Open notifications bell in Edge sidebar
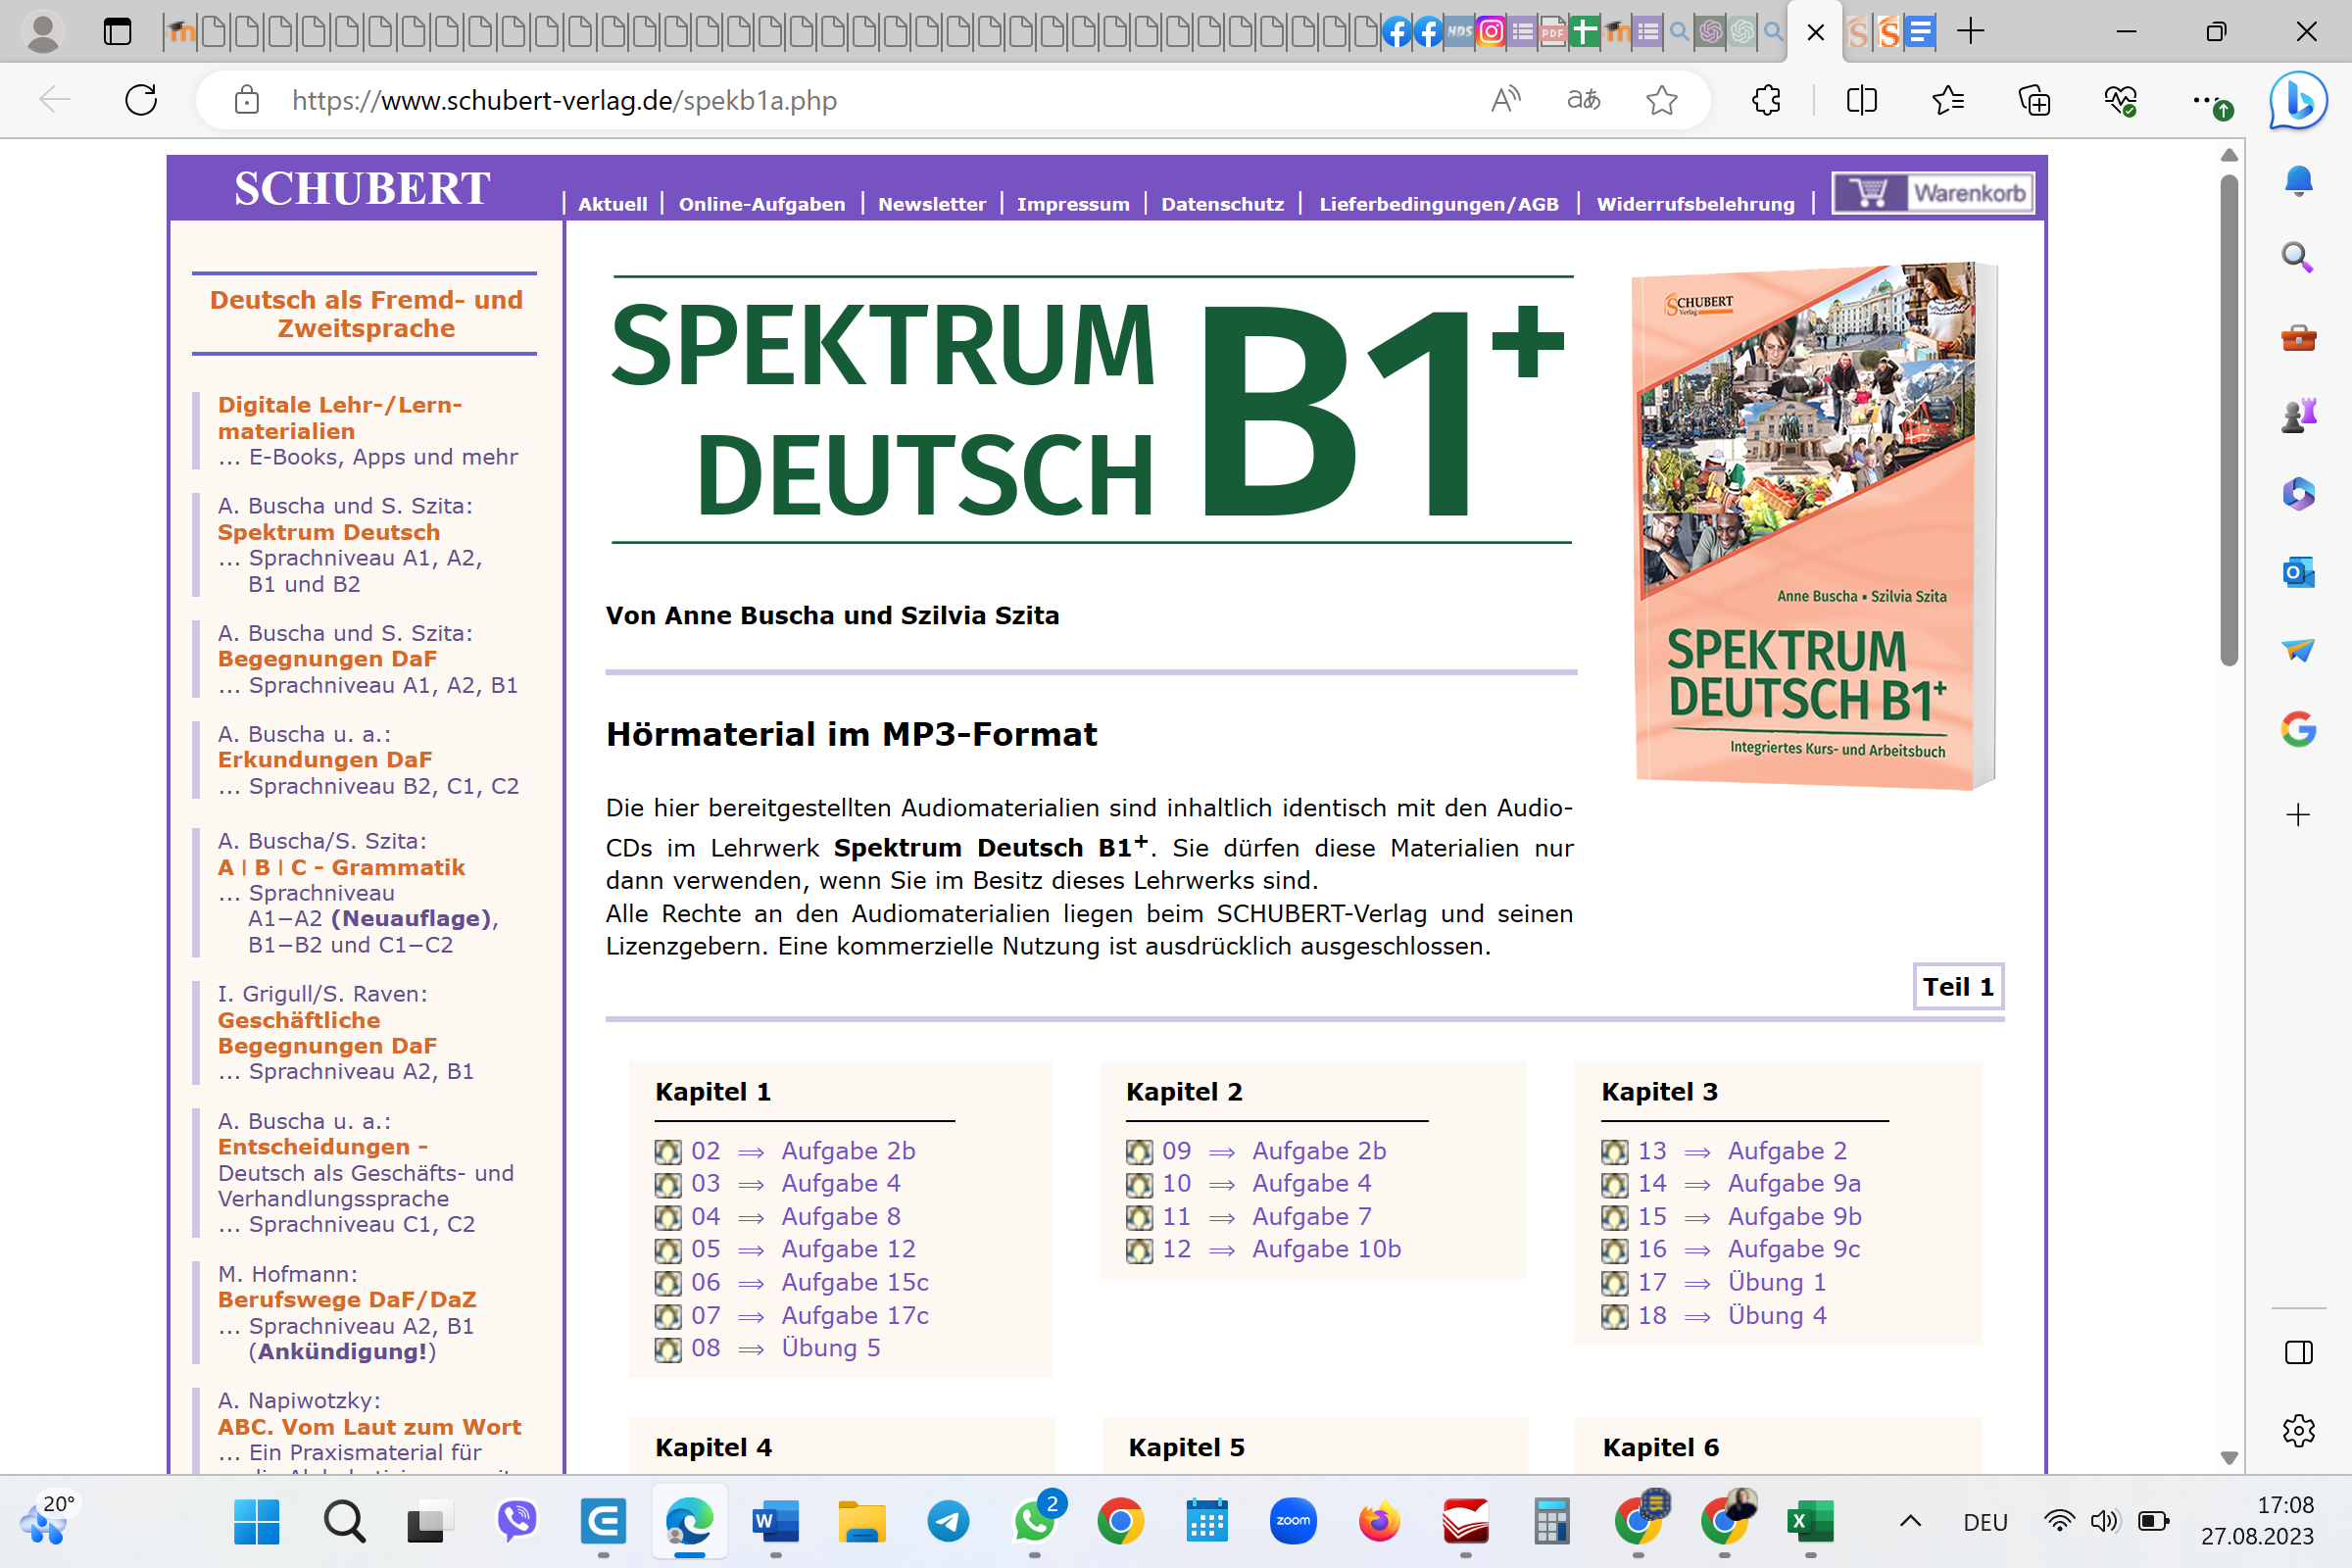The height and width of the screenshot is (1568, 2352). coord(2298,181)
